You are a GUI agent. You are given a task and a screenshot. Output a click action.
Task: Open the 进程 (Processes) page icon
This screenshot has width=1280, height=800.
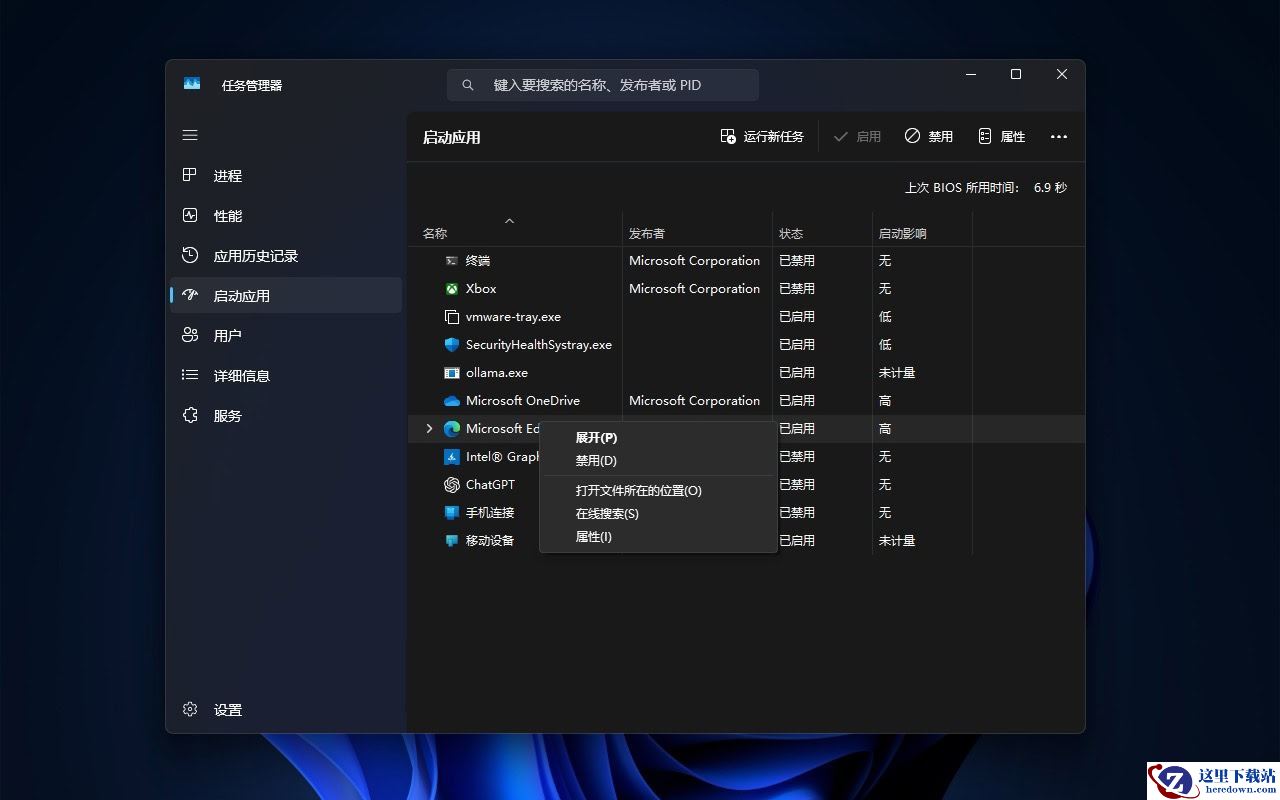pyautogui.click(x=190, y=175)
